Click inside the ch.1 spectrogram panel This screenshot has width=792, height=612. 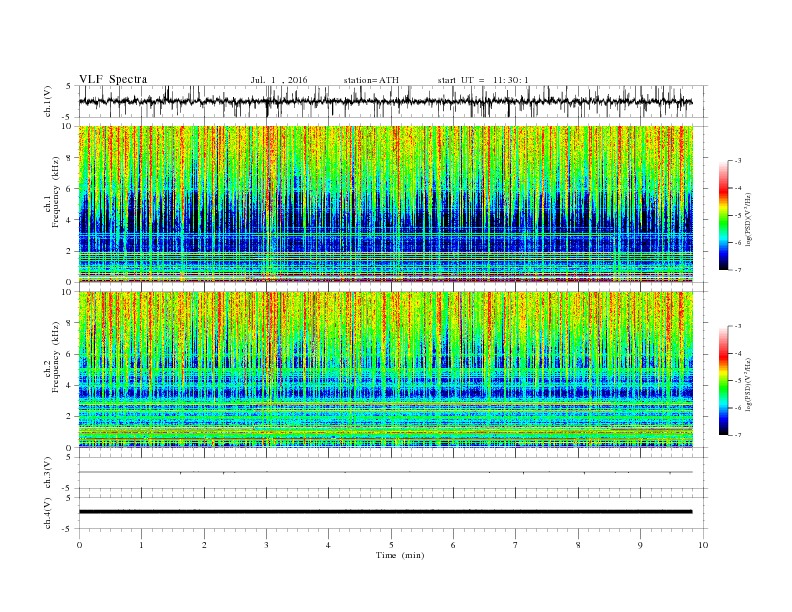click(386, 204)
